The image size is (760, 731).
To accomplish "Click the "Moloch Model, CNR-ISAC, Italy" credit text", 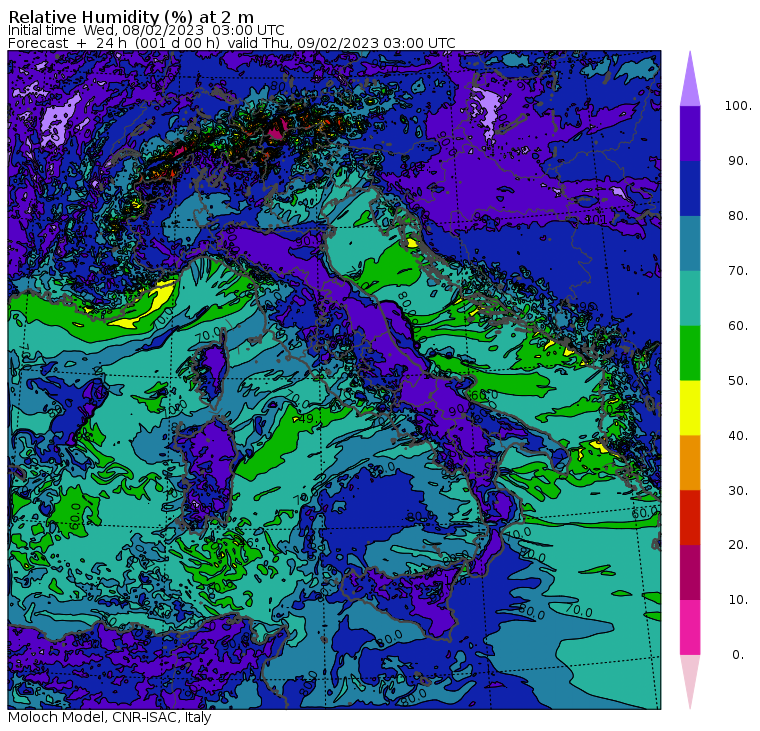I will (x=110, y=717).
